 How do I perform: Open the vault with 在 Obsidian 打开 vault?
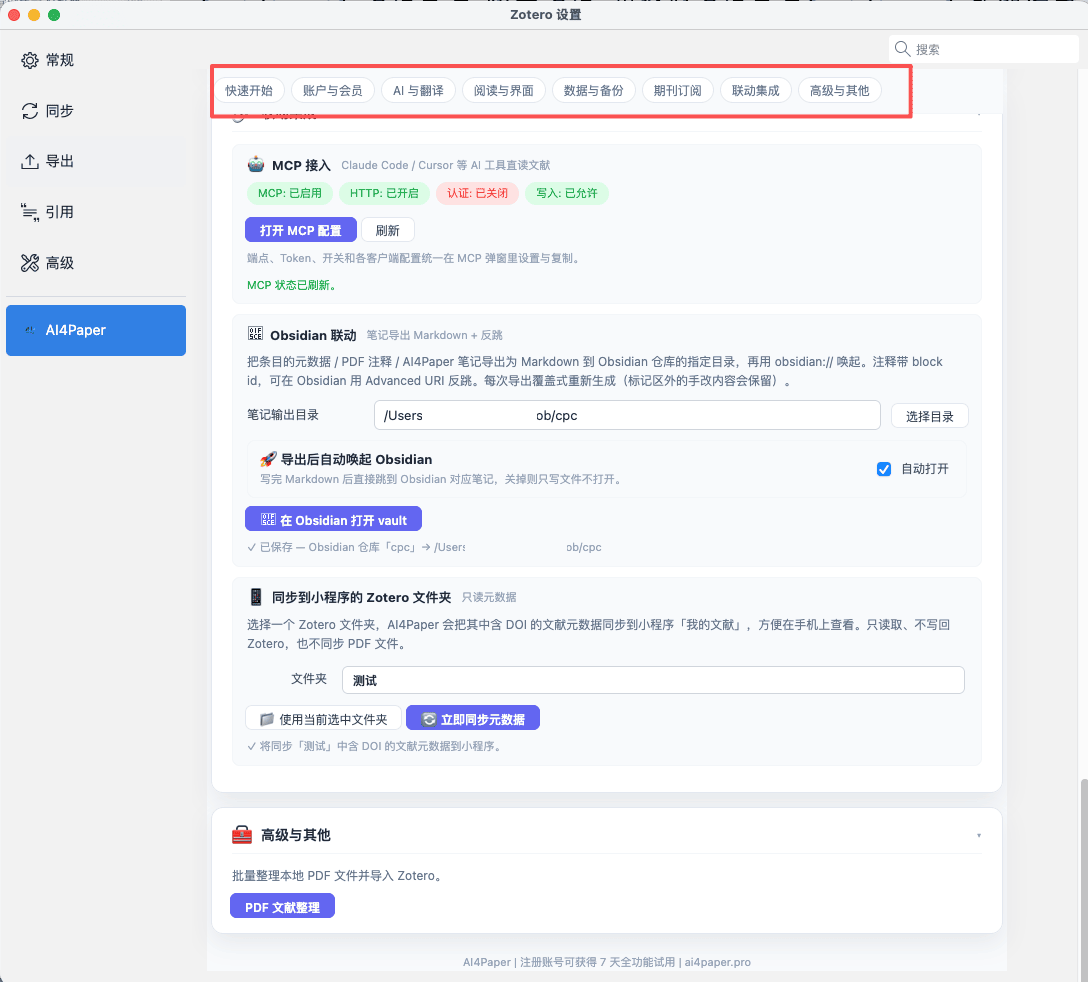click(x=333, y=519)
